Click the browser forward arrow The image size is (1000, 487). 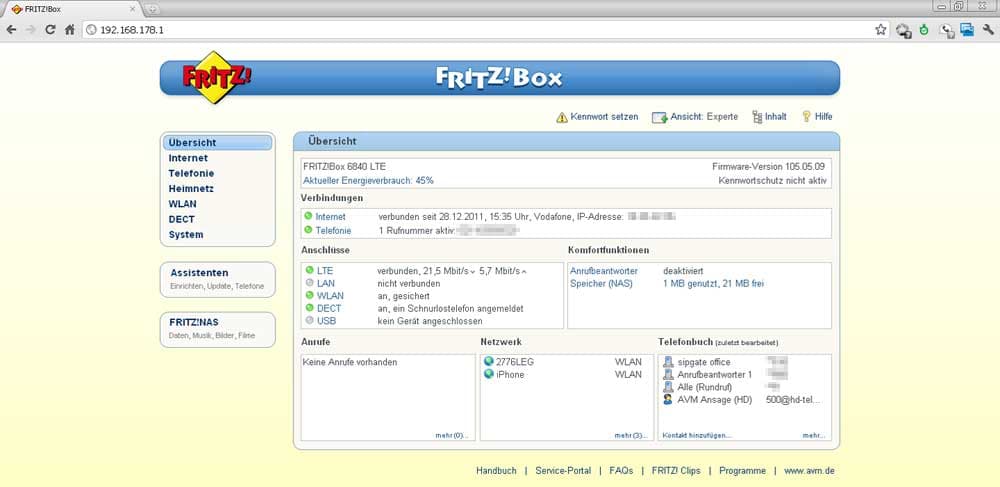31,29
